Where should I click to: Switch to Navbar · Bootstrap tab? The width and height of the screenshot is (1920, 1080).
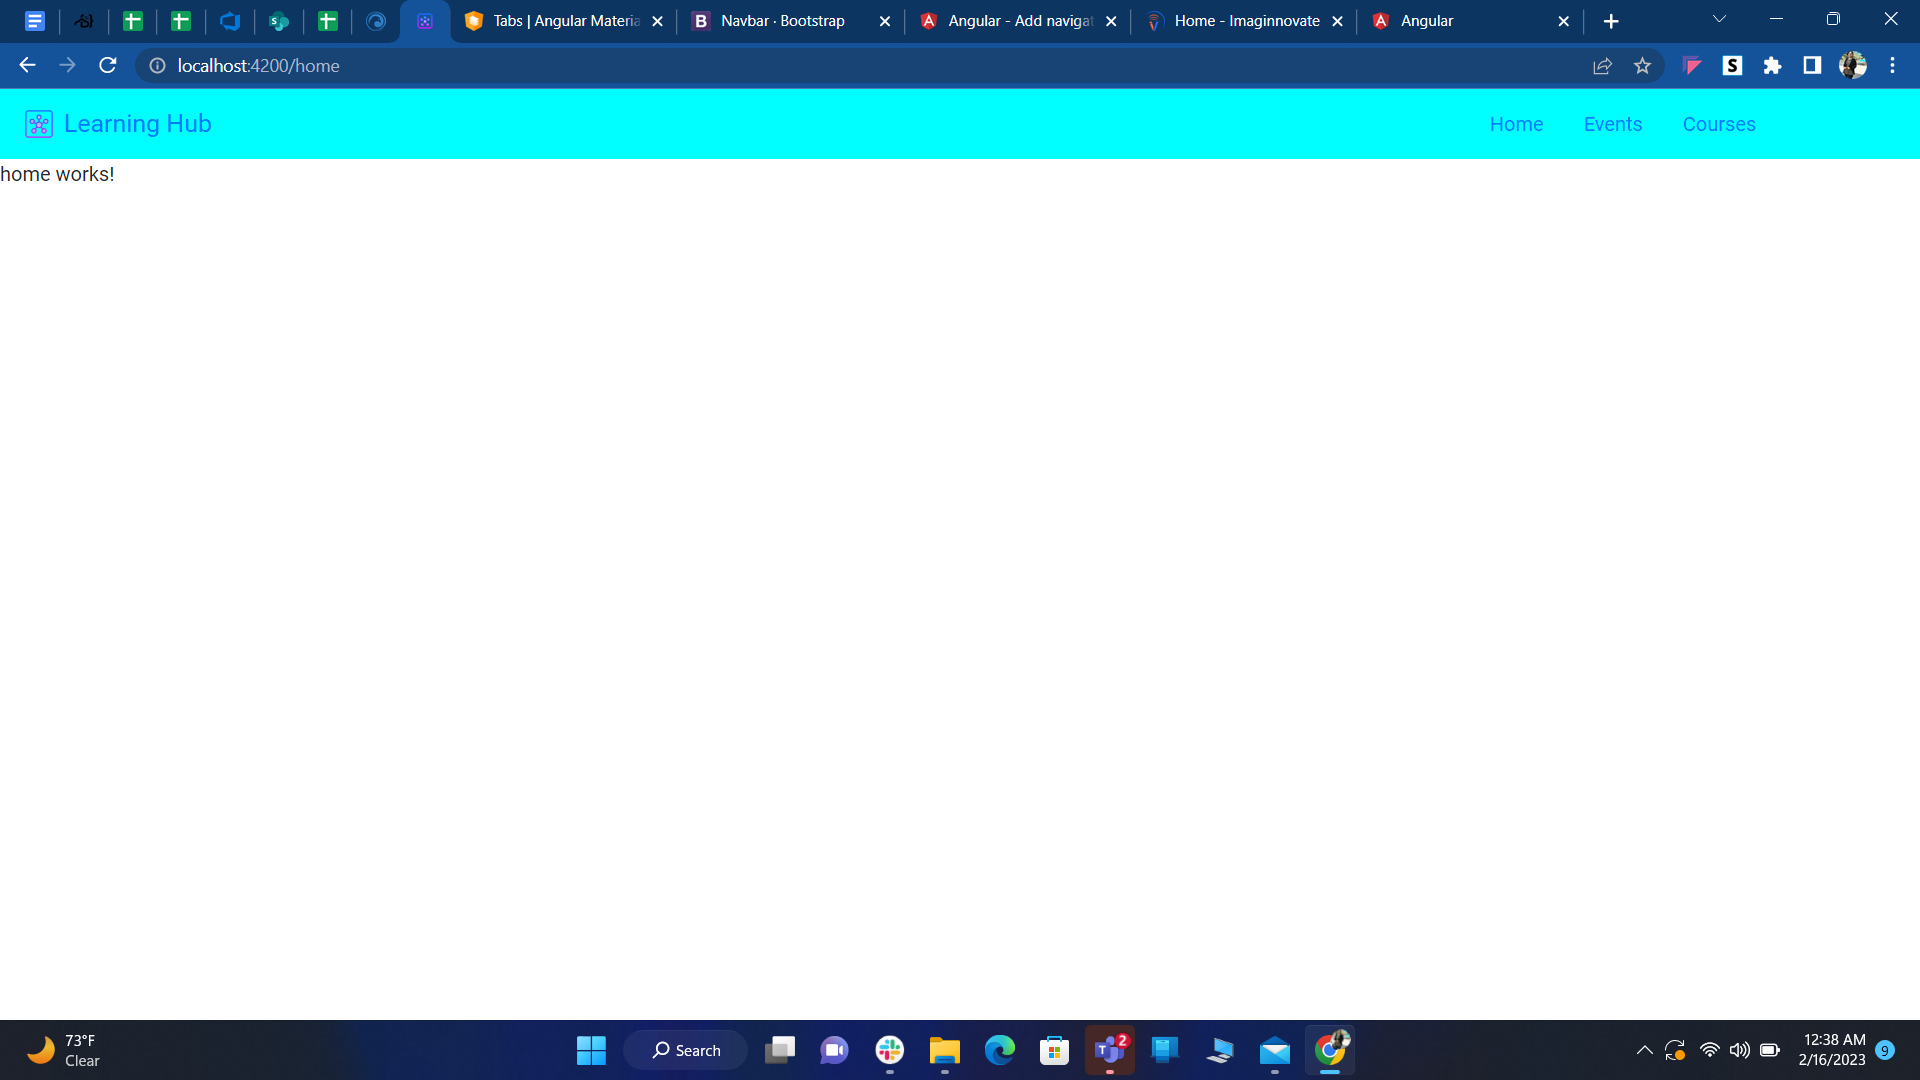(782, 21)
